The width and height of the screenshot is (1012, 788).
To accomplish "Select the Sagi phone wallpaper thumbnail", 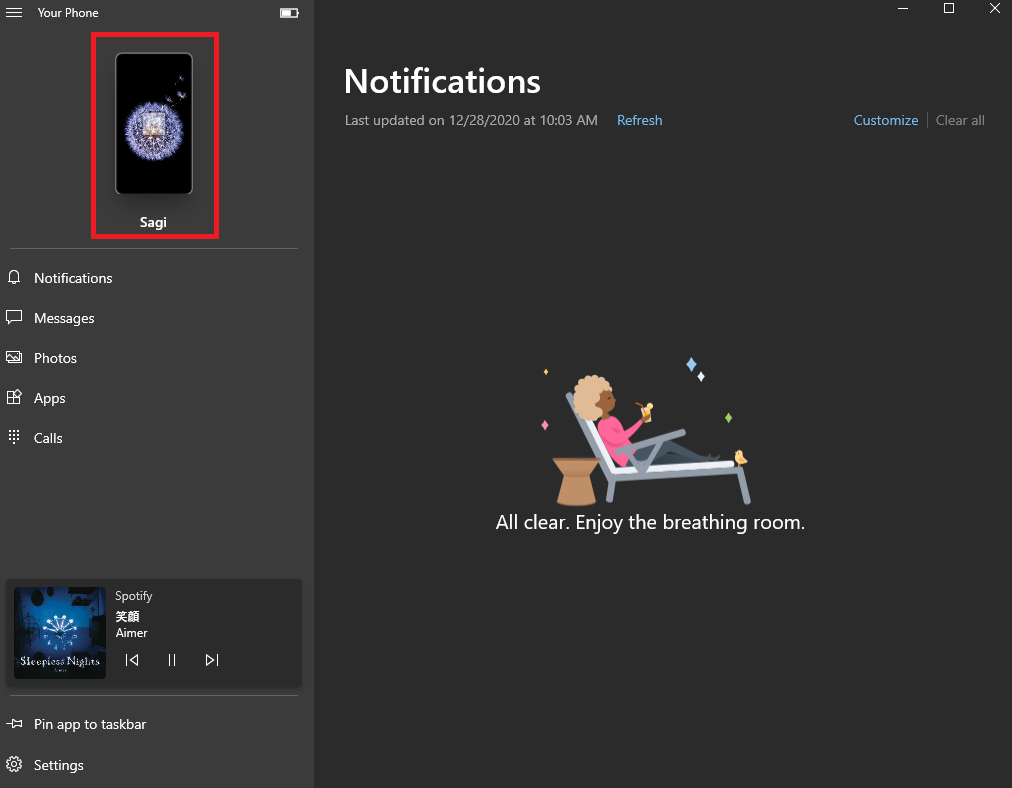I will point(154,123).
